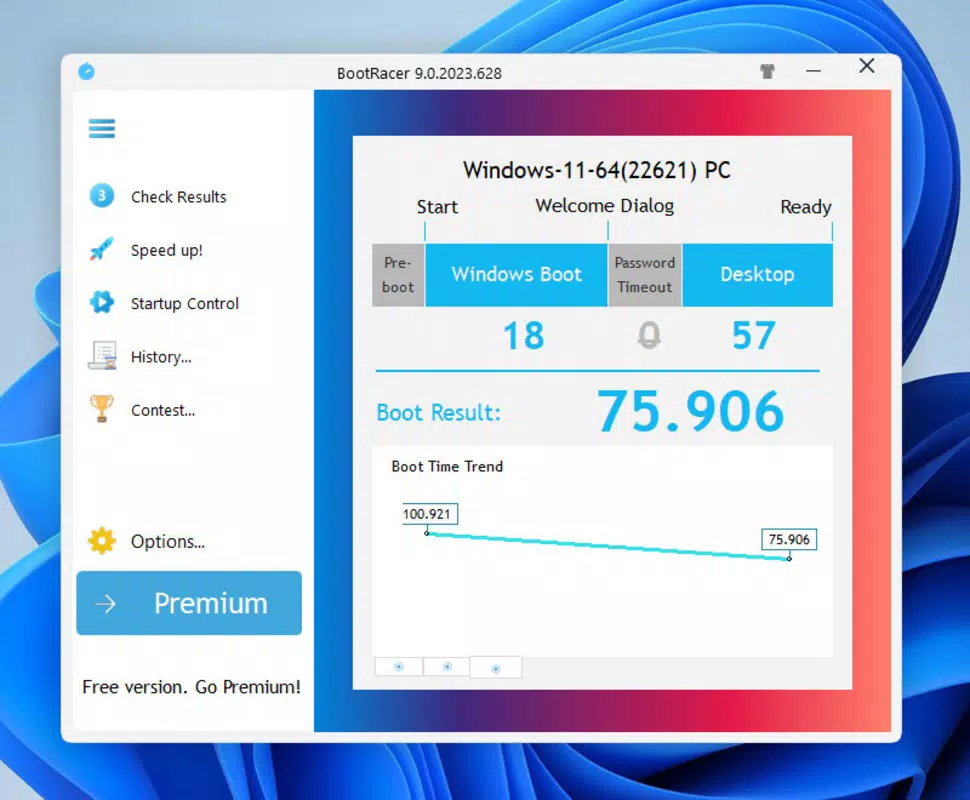Screen dimensions: 970x800
Task: Click the Start marker label
Action: 437,207
